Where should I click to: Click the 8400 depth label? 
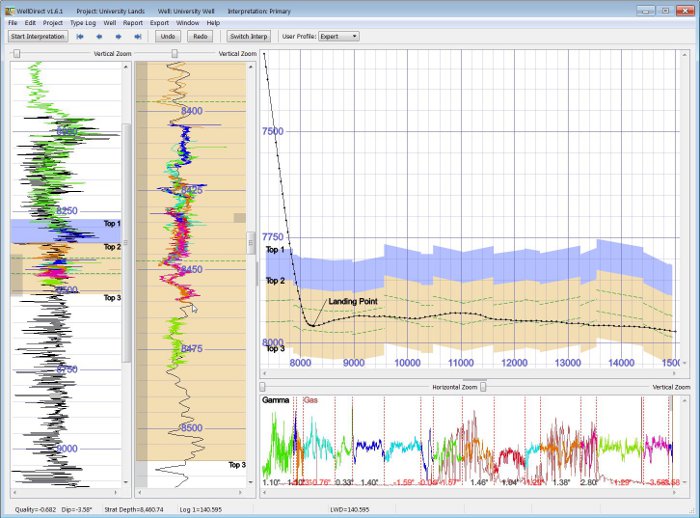pos(192,111)
